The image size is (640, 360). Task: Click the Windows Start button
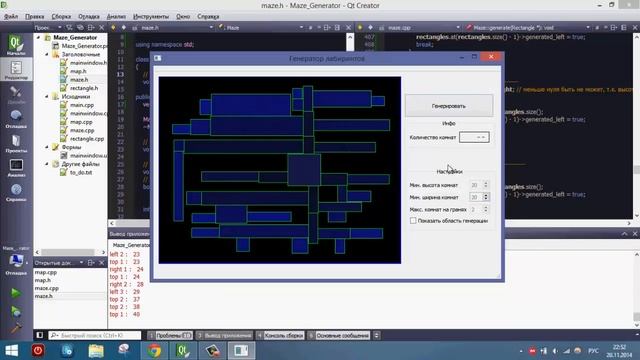11,351
